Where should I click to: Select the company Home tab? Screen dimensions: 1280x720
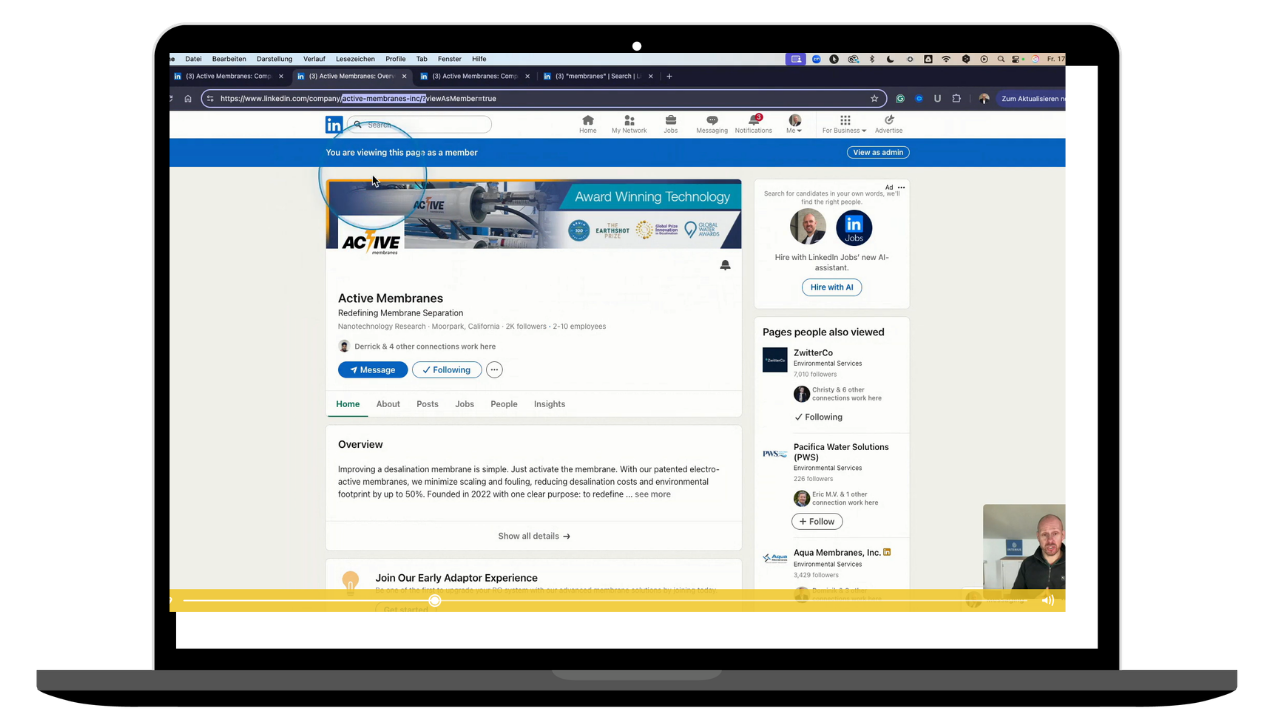coord(348,404)
